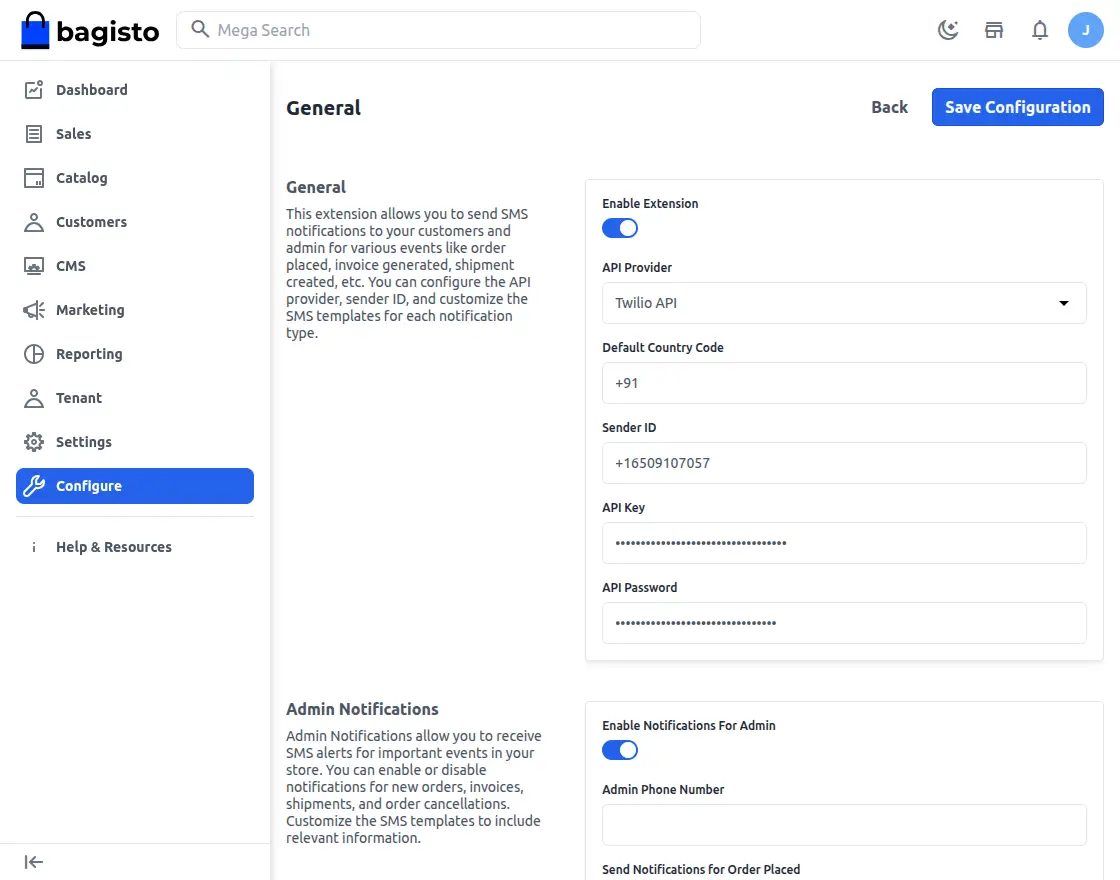Focus the Mega Search field
The image size is (1120, 880).
(x=439, y=30)
